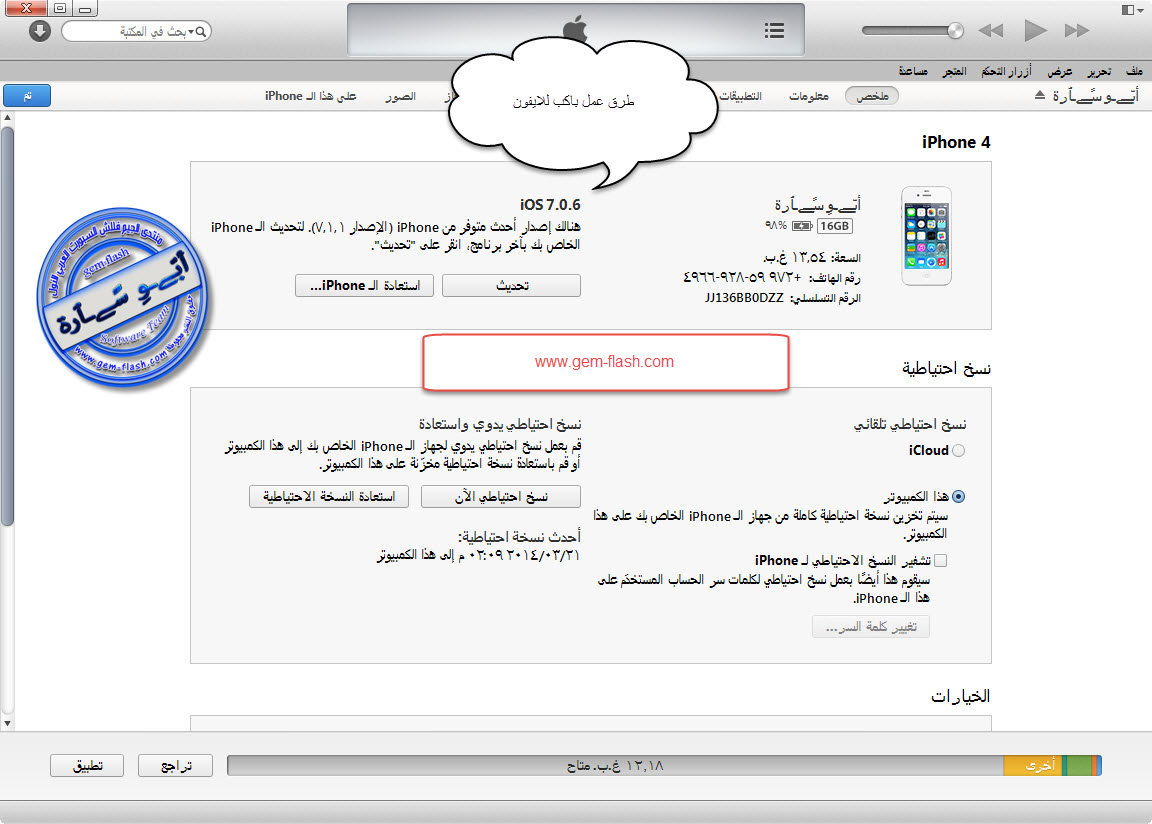Click نسخ احتياطي الآن button
Screen dimensions: 1152x824
[x=501, y=497]
